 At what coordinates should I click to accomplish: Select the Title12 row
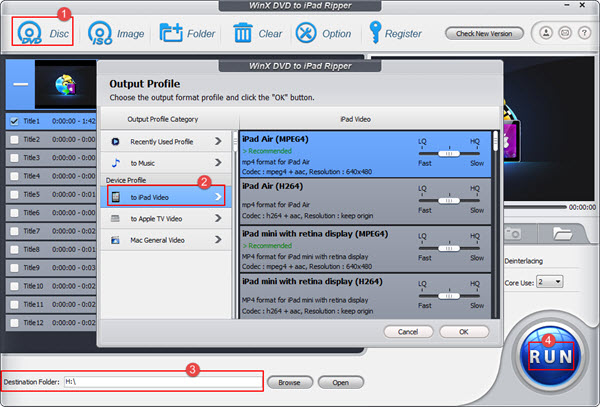(x=51, y=323)
